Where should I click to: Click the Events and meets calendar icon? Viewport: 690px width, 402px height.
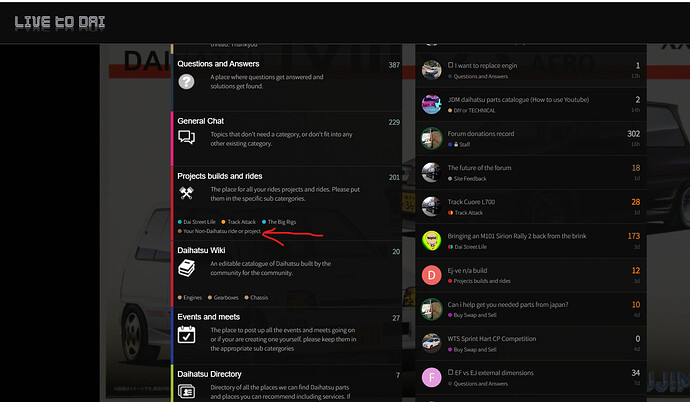pos(186,334)
